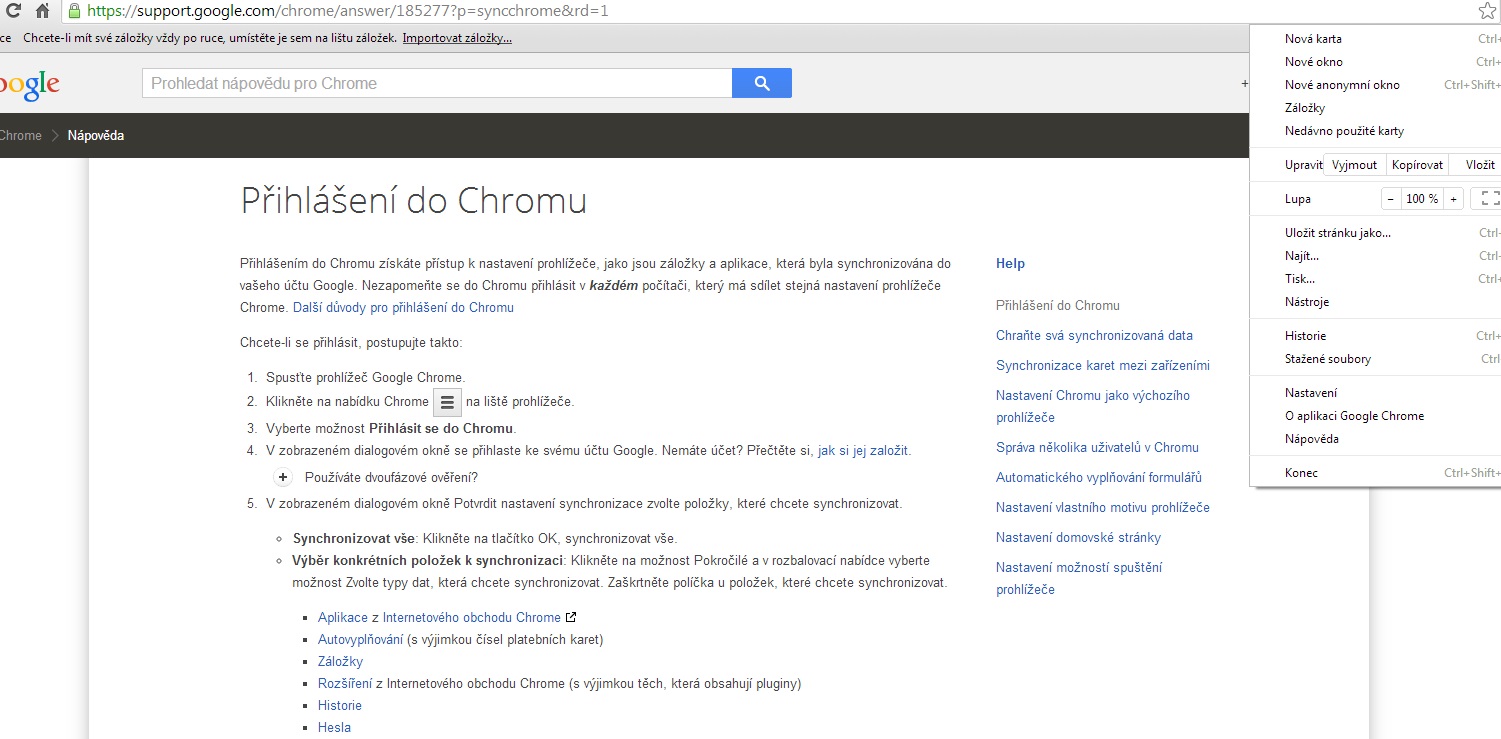The width and height of the screenshot is (1501, 739).
Task: Enter fullscreen using the Lupa row icon
Action: tap(1489, 199)
